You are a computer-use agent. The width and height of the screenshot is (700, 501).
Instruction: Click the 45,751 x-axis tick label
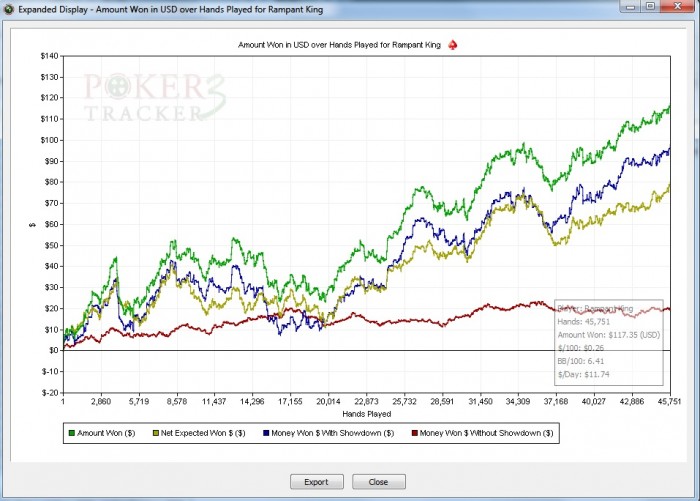point(669,401)
